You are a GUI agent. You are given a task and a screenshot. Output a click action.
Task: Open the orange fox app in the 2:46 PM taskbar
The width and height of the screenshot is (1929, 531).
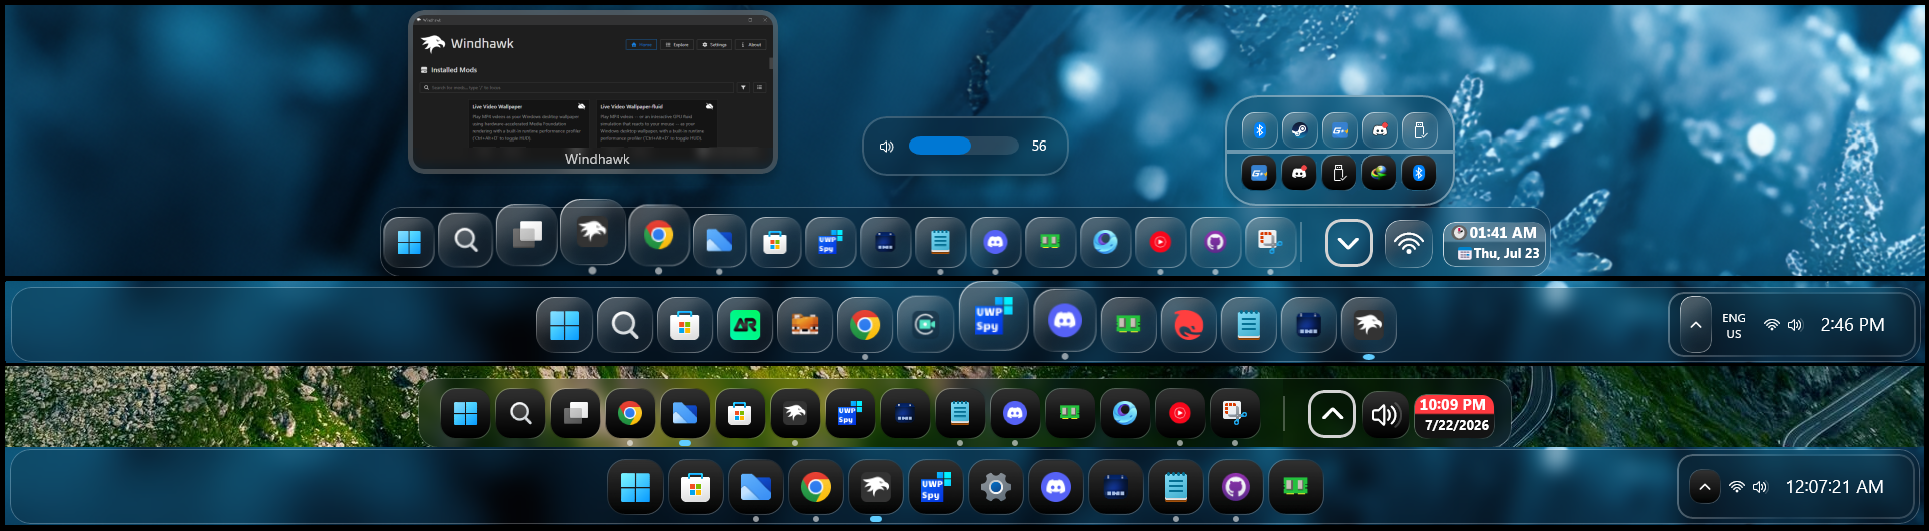tap(805, 325)
